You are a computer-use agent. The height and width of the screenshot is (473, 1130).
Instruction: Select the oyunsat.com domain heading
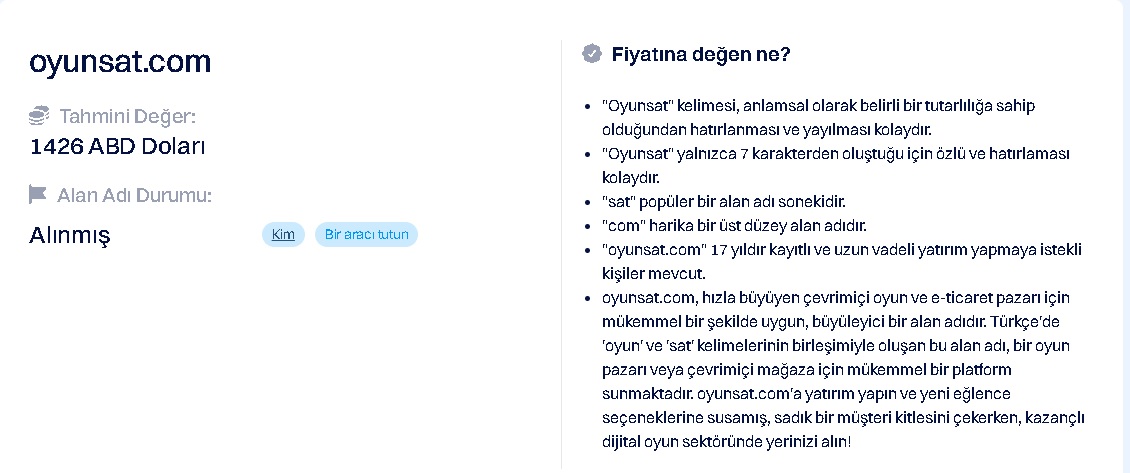point(120,62)
